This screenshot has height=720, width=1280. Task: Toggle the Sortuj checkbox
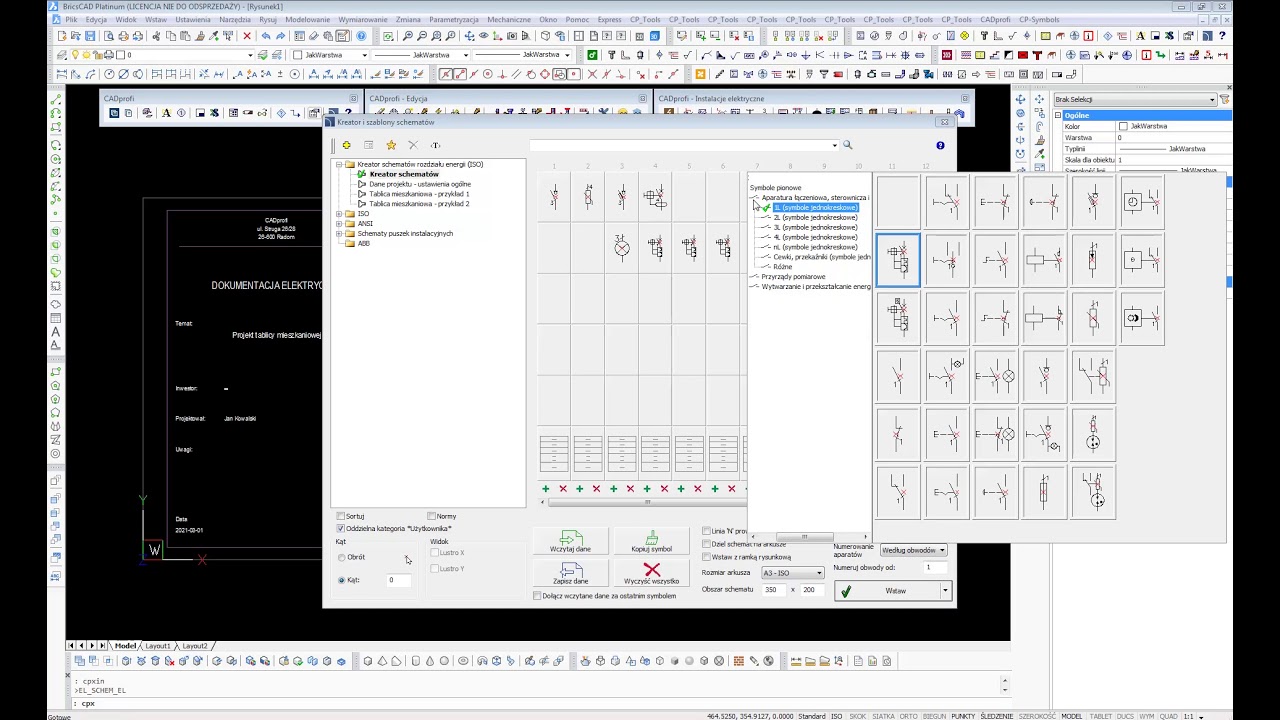tap(340, 516)
